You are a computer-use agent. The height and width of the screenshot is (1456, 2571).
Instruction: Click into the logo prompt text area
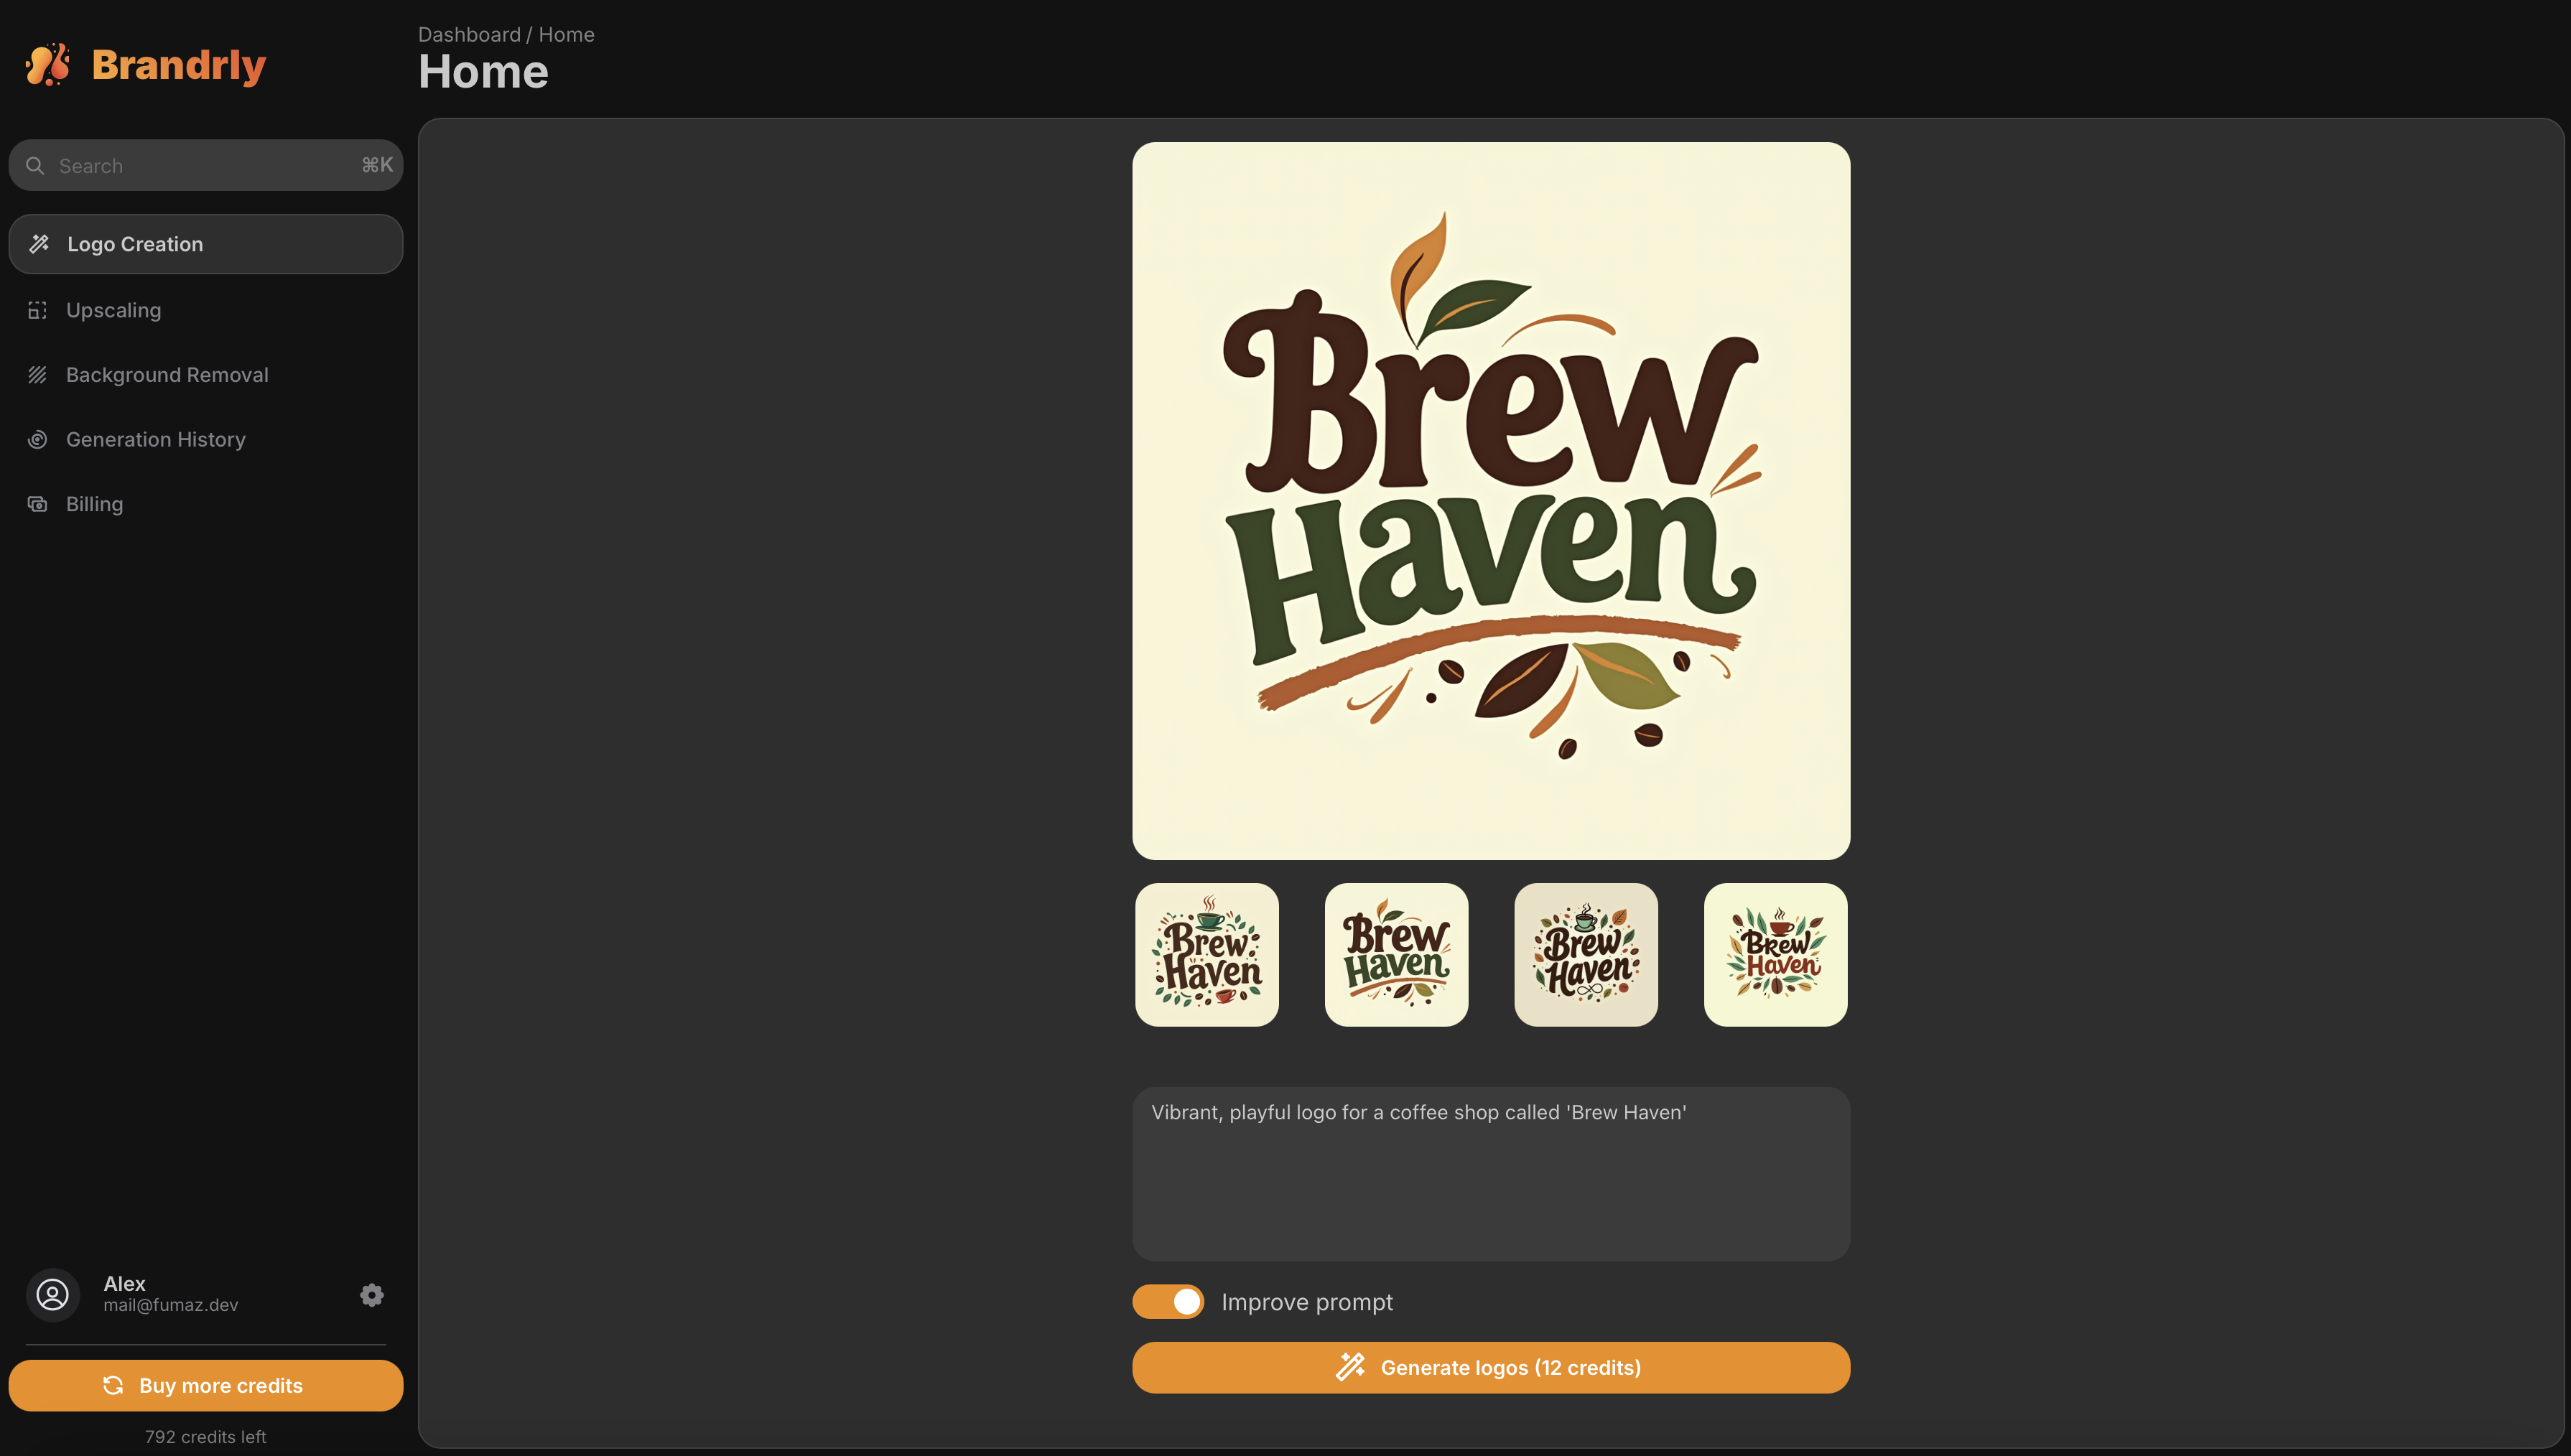pyautogui.click(x=1491, y=1175)
